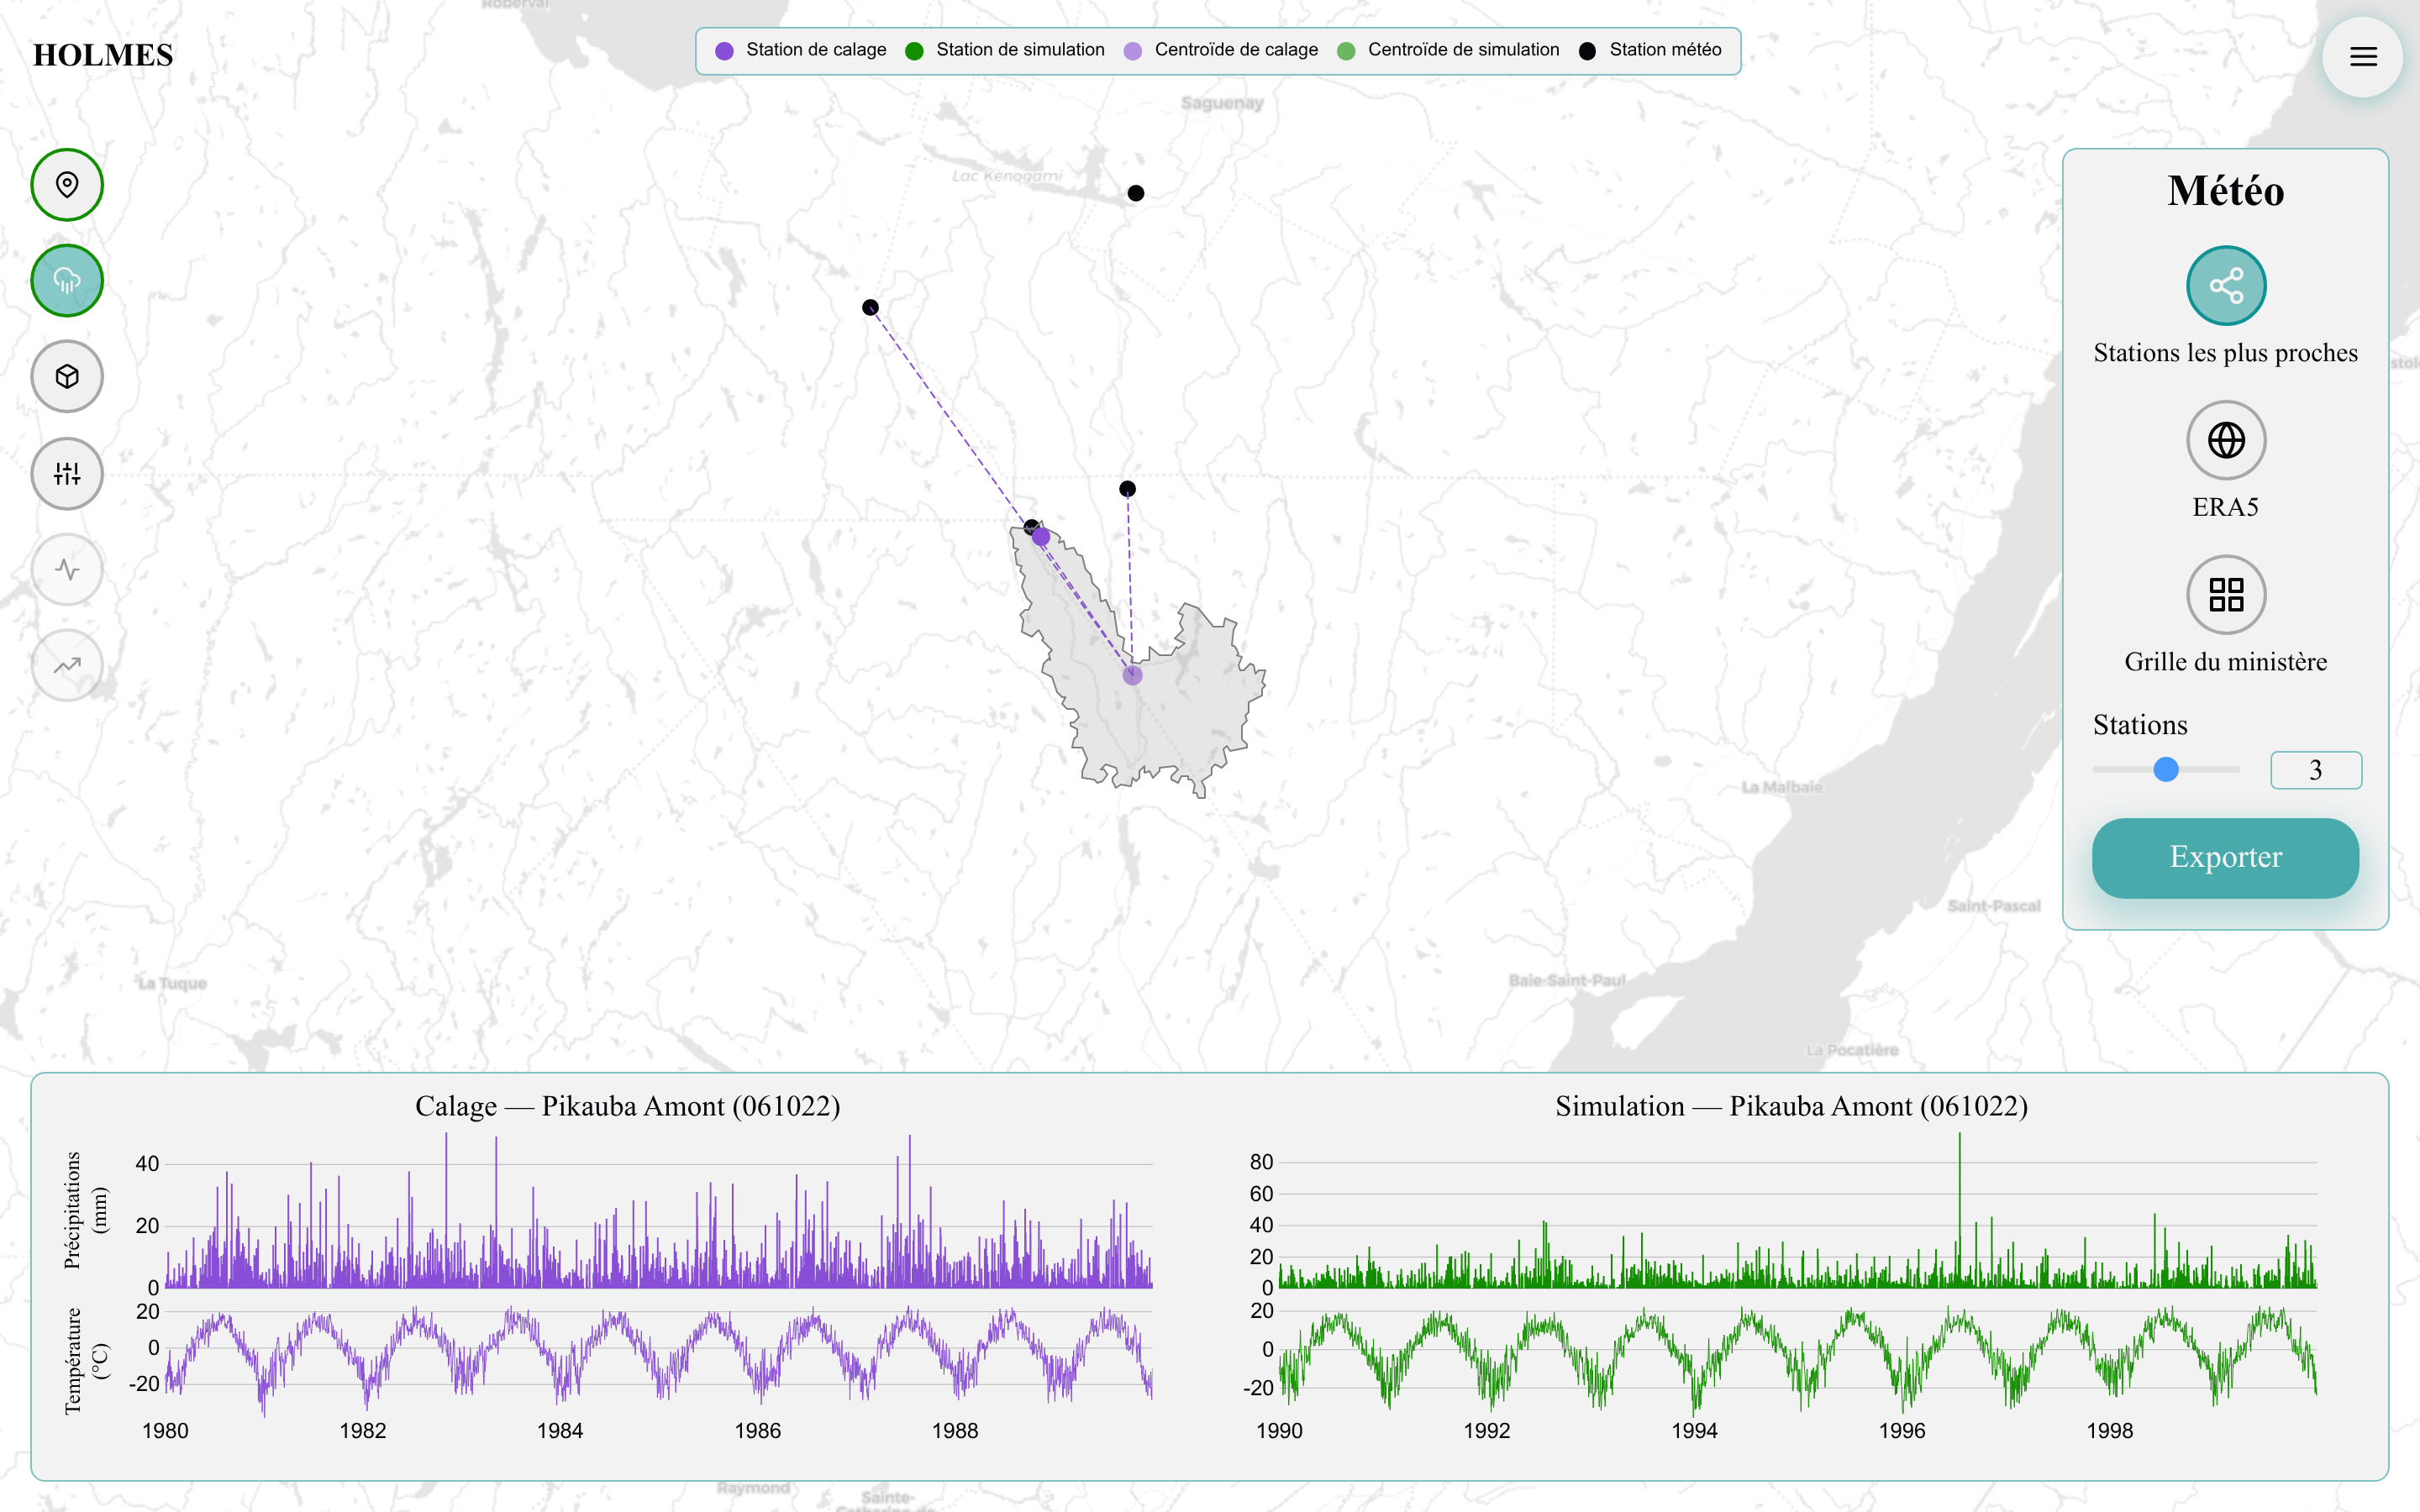Click the Grille du ministère label

2225,662
